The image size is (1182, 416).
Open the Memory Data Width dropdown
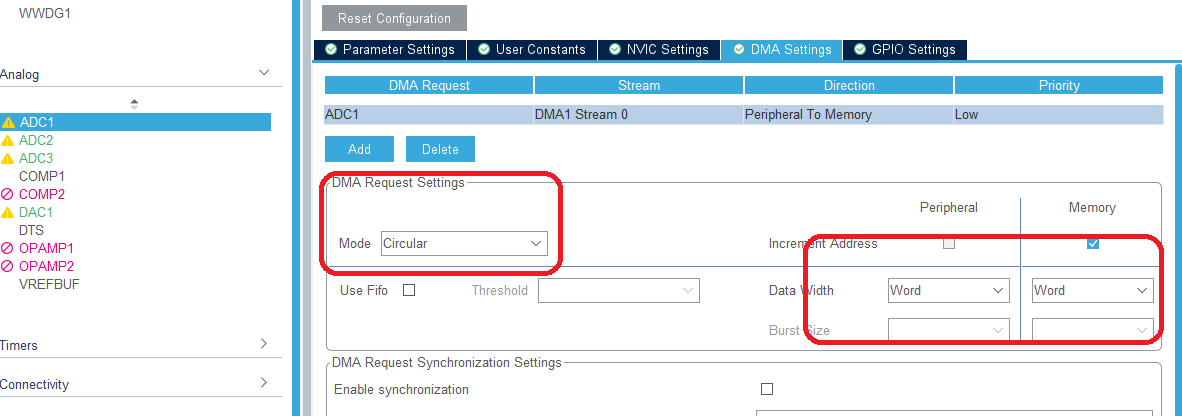point(1092,290)
